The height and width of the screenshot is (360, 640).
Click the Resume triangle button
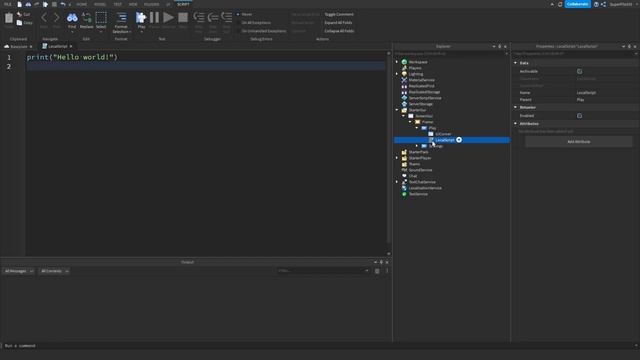pos(168,18)
